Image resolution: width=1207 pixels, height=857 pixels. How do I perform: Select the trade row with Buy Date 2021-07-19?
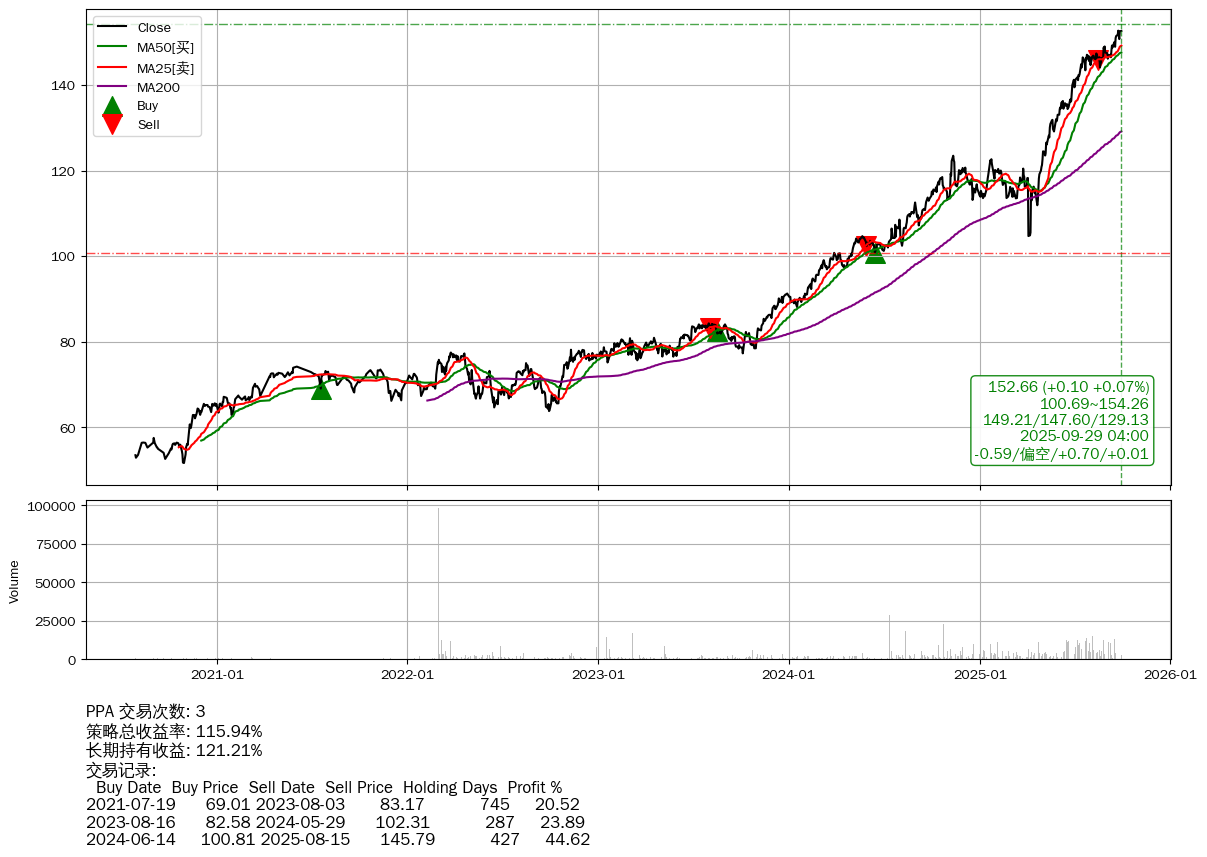[x=333, y=804]
